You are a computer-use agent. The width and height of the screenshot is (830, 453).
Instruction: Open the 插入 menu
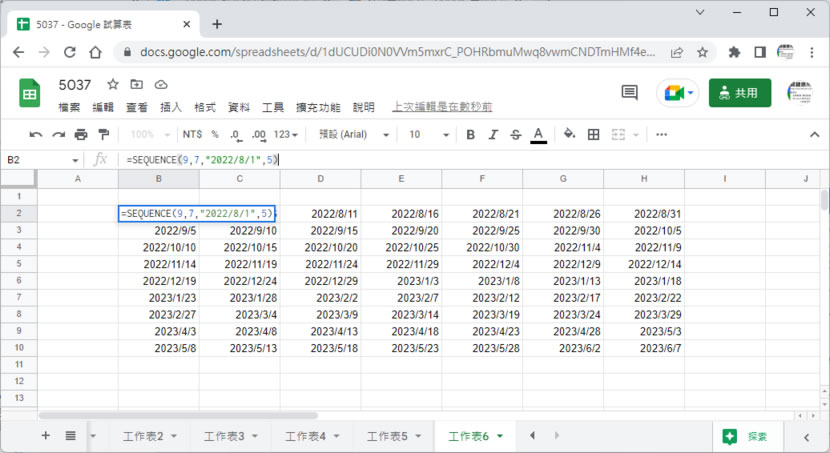(x=170, y=107)
